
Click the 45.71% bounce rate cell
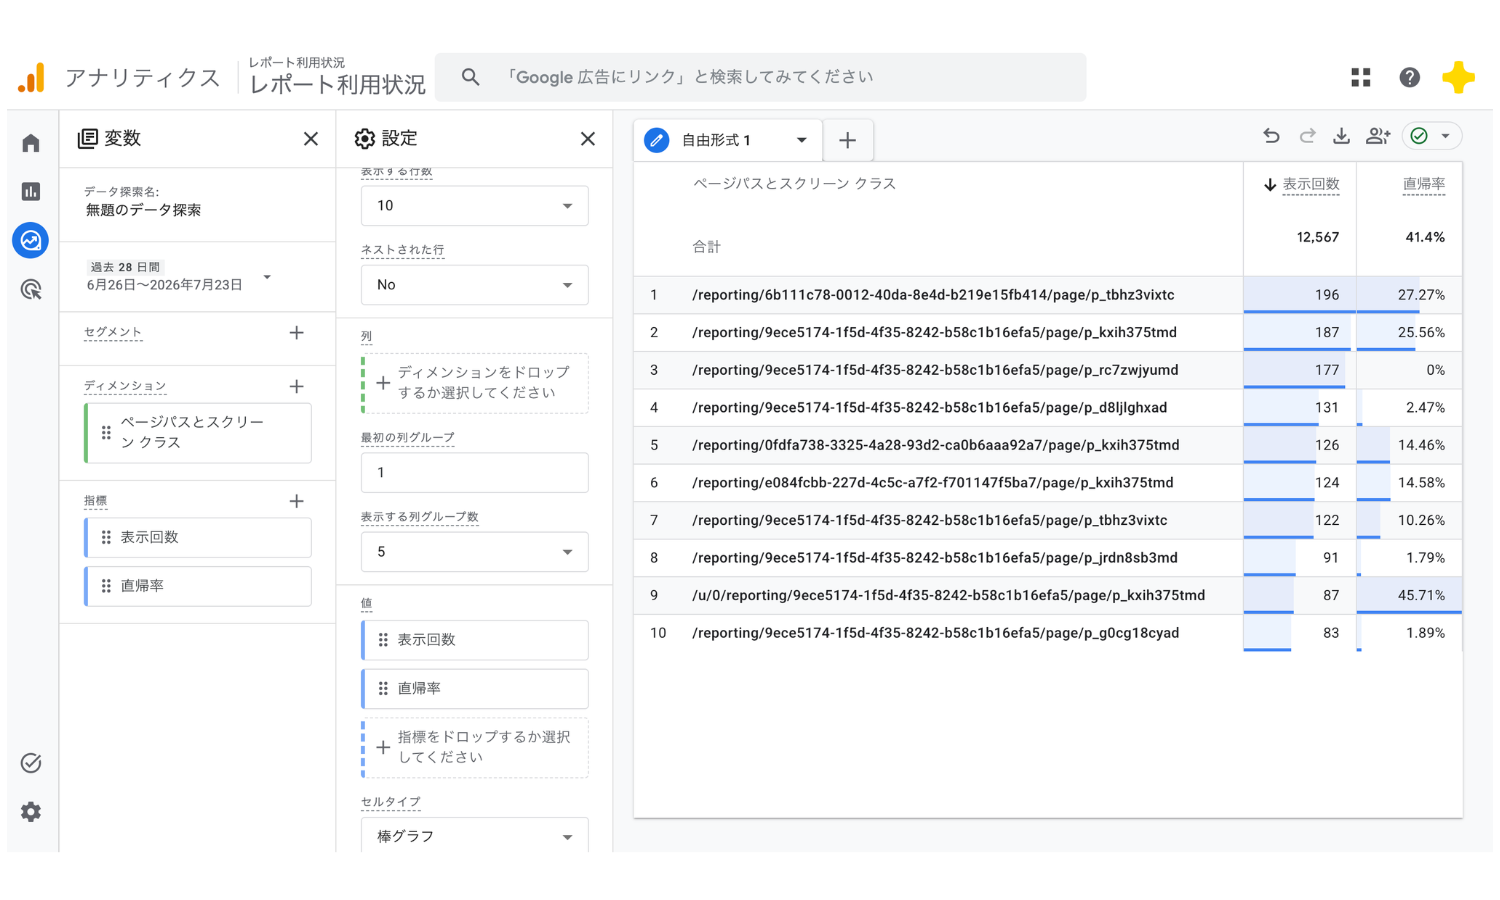tap(1409, 596)
